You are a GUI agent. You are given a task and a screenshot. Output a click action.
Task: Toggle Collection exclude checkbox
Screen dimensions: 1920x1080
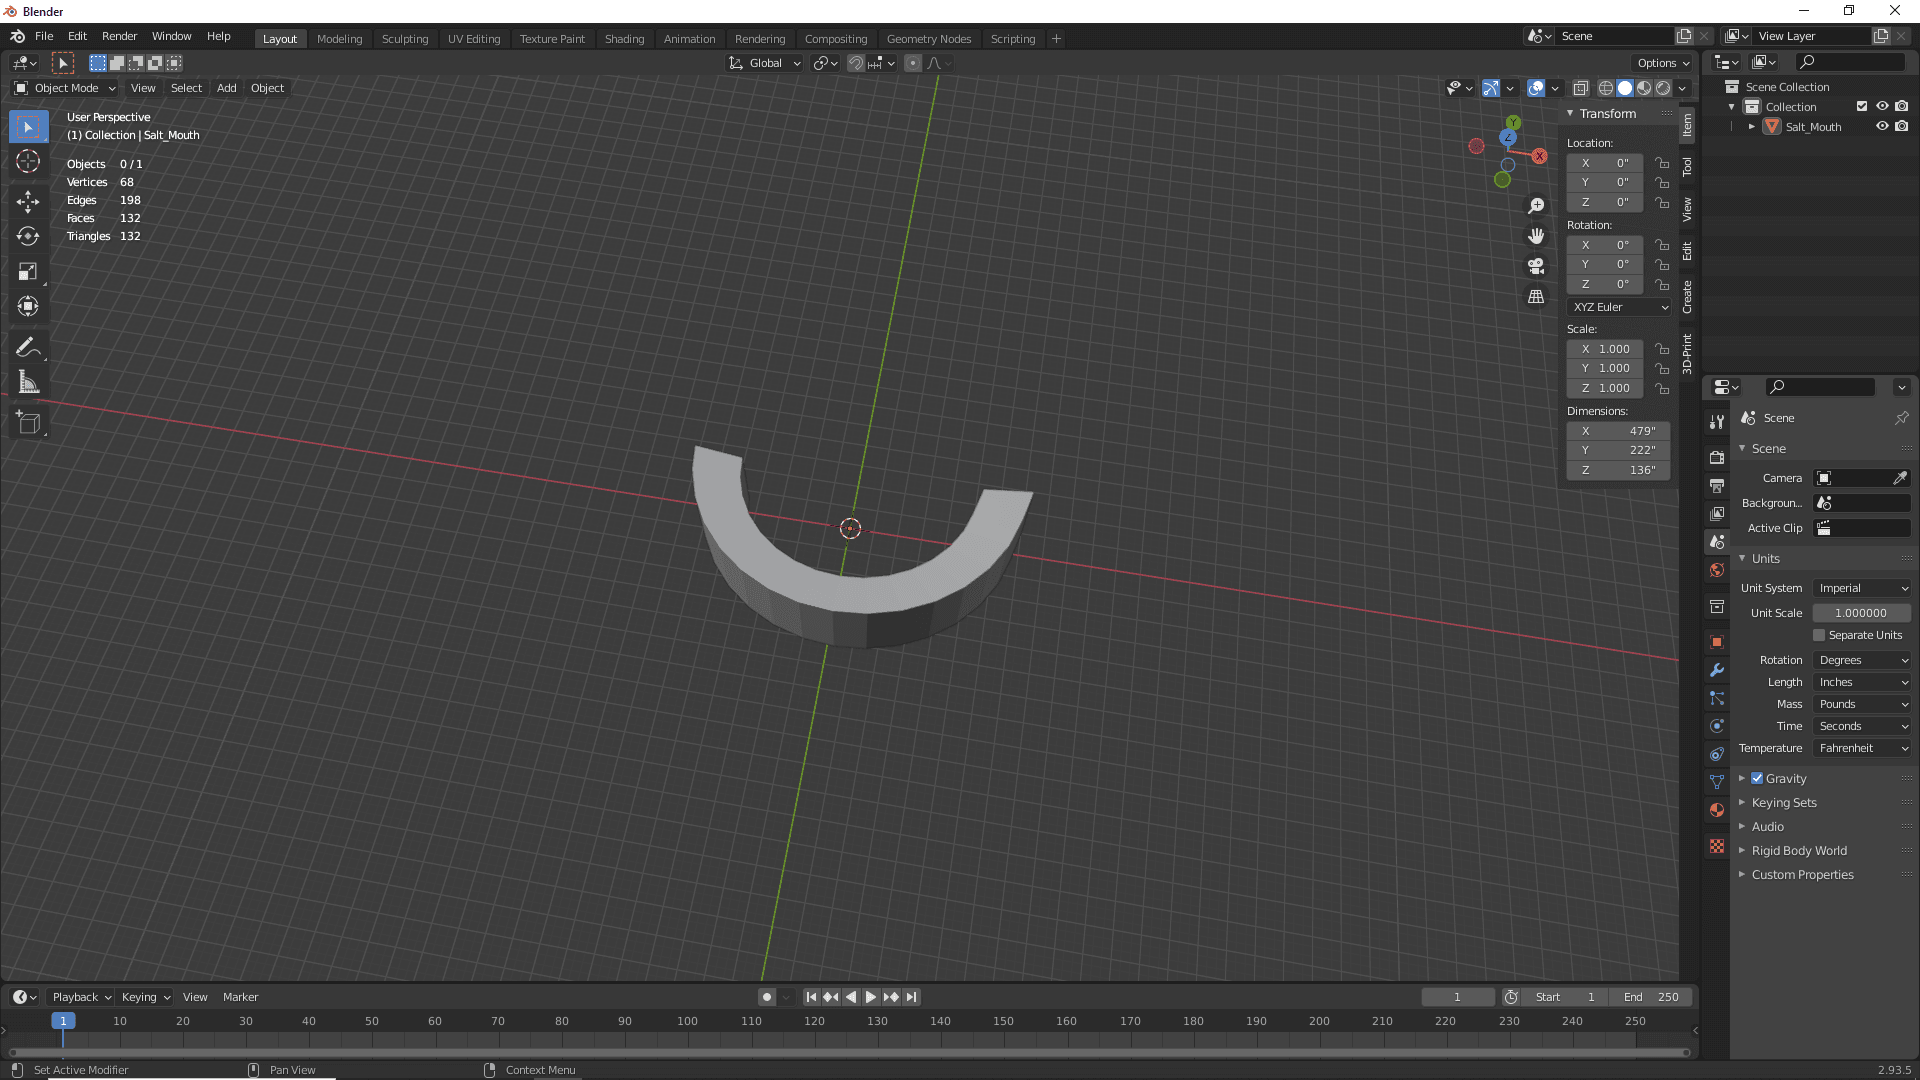tap(1862, 106)
